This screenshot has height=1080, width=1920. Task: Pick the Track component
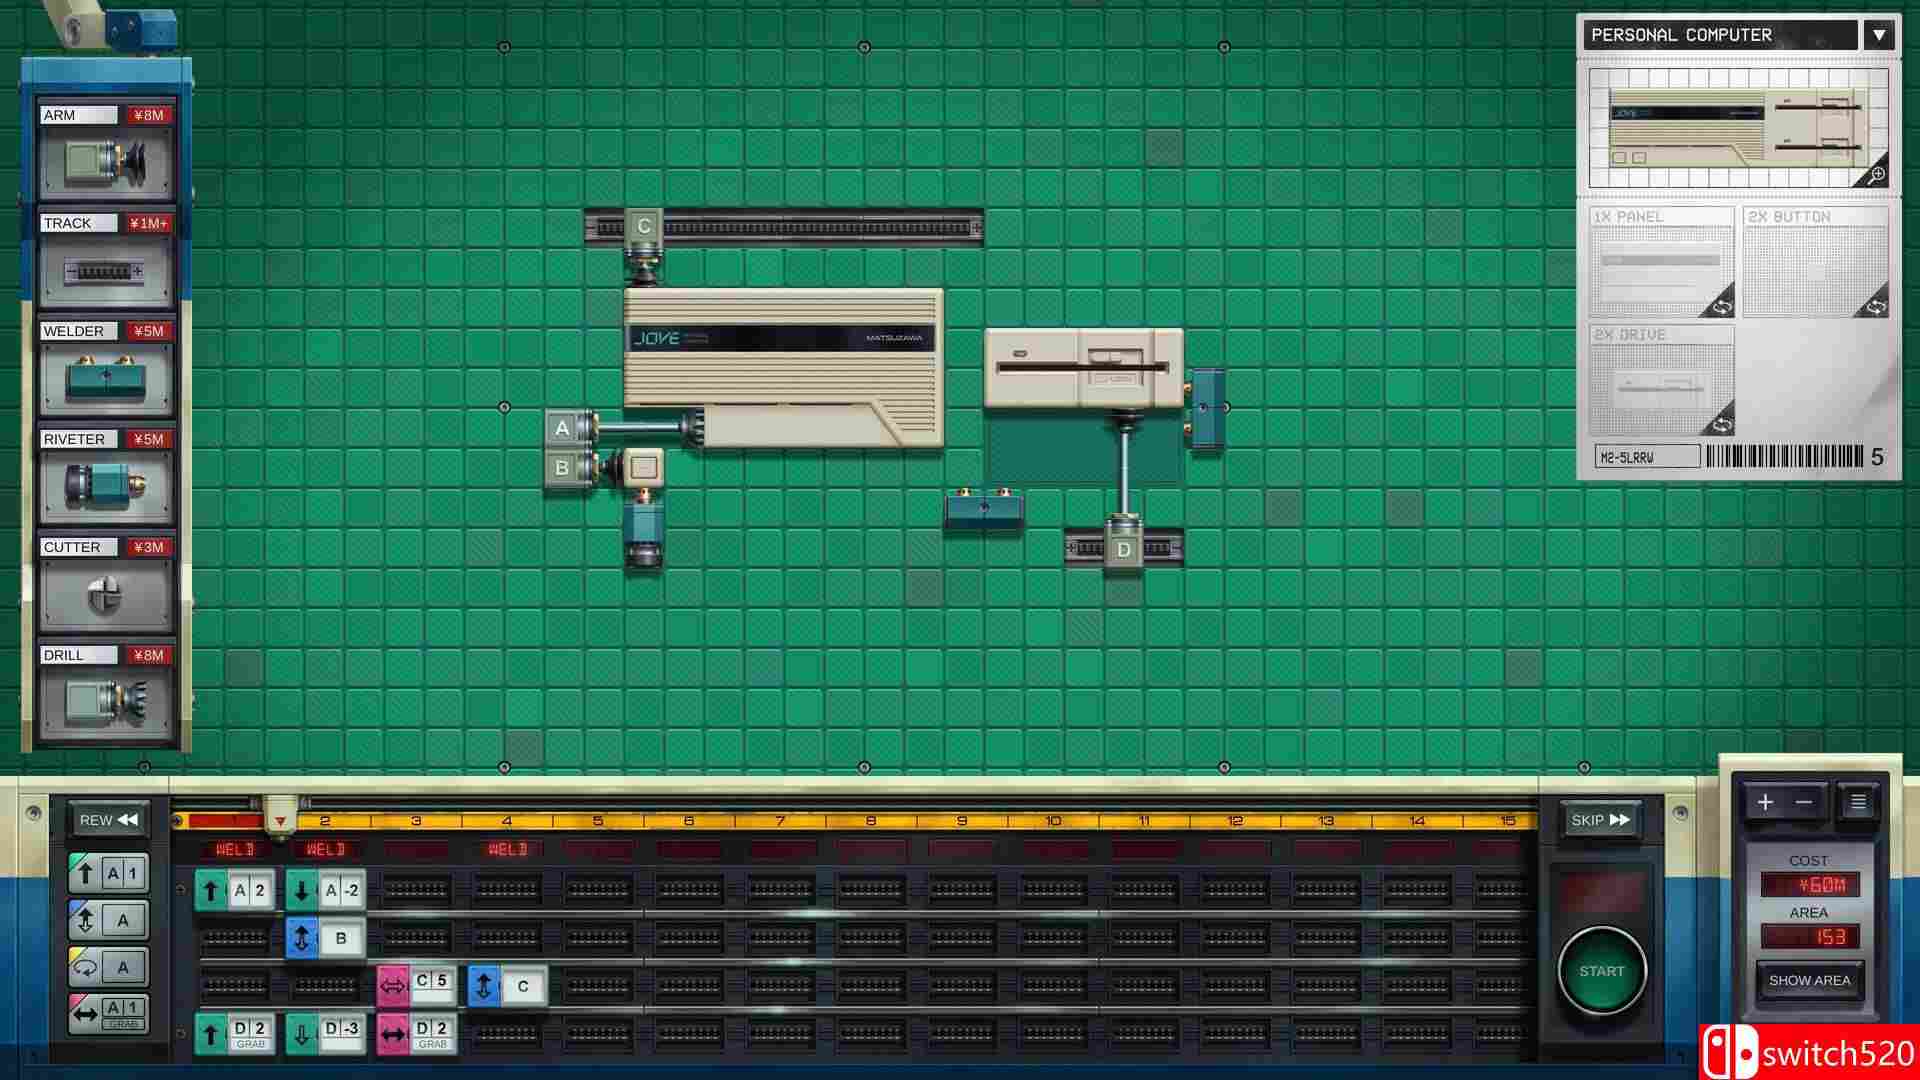(x=106, y=270)
